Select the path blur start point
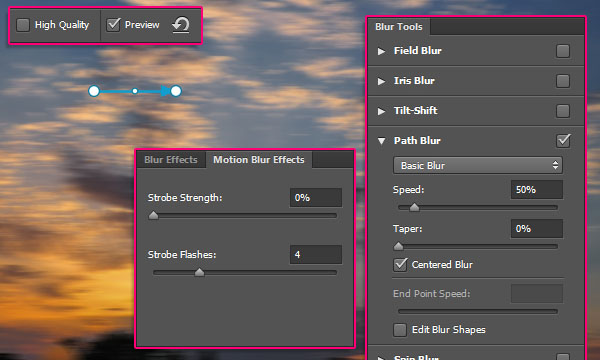600x360 pixels. coord(94,91)
